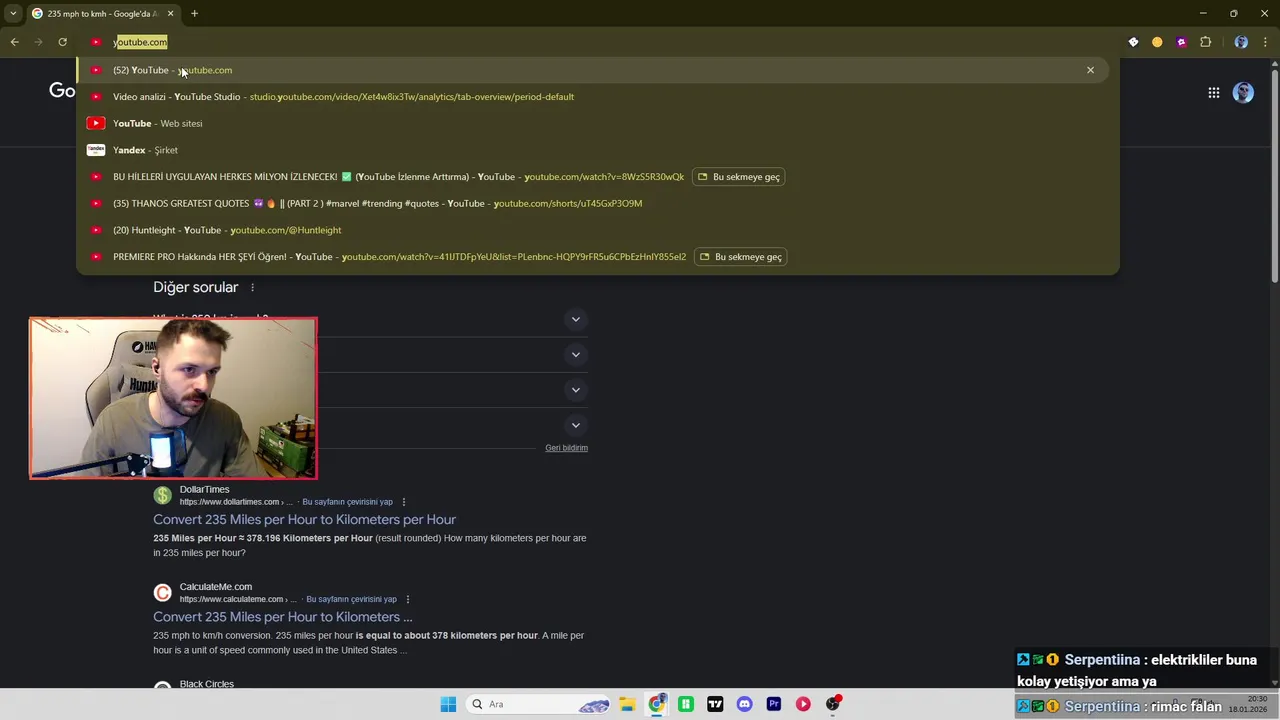Click the DollarTimes site favicon

[162, 496]
